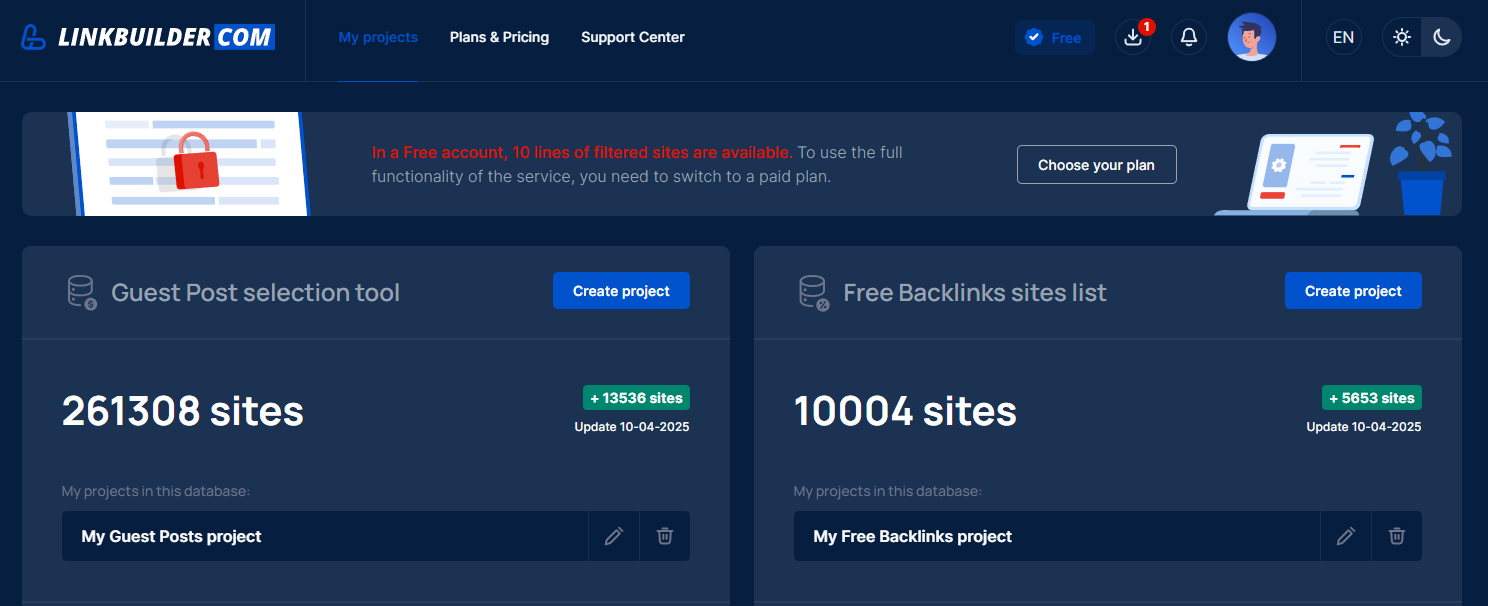The image size is (1488, 606).
Task: Click the 10004 sites count
Action: point(905,411)
